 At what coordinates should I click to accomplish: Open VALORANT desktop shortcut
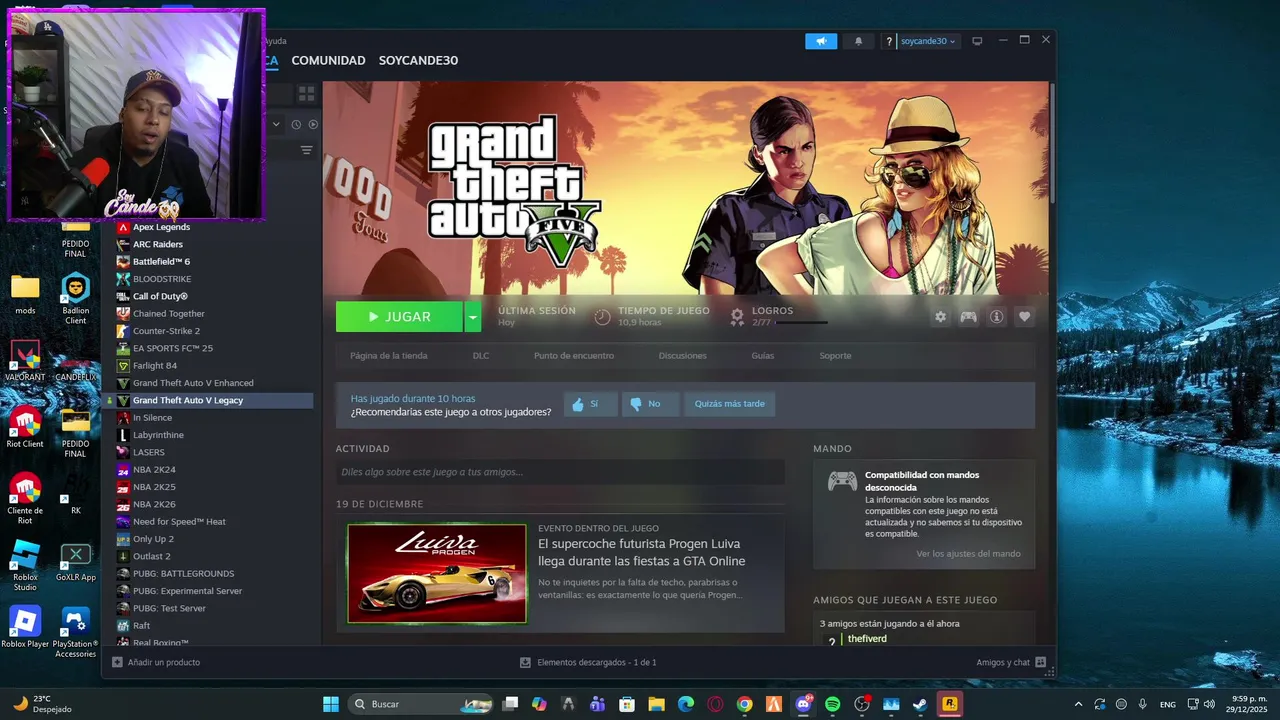pos(25,362)
